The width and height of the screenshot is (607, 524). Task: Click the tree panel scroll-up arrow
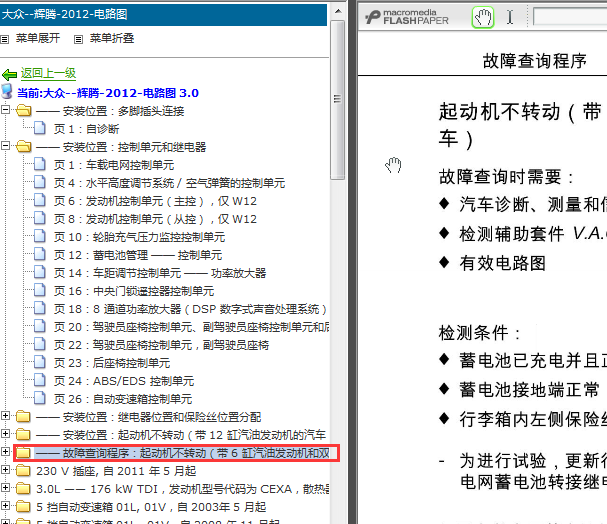(x=338, y=11)
